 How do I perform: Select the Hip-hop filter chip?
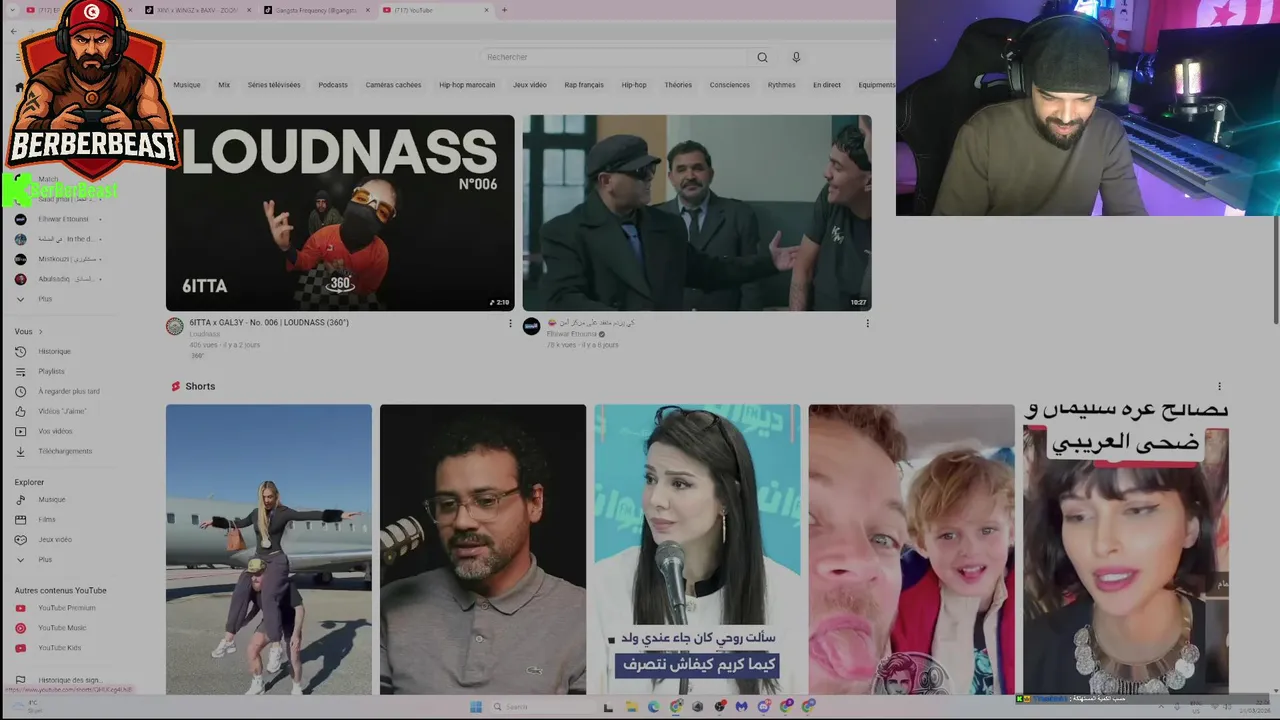coord(634,85)
